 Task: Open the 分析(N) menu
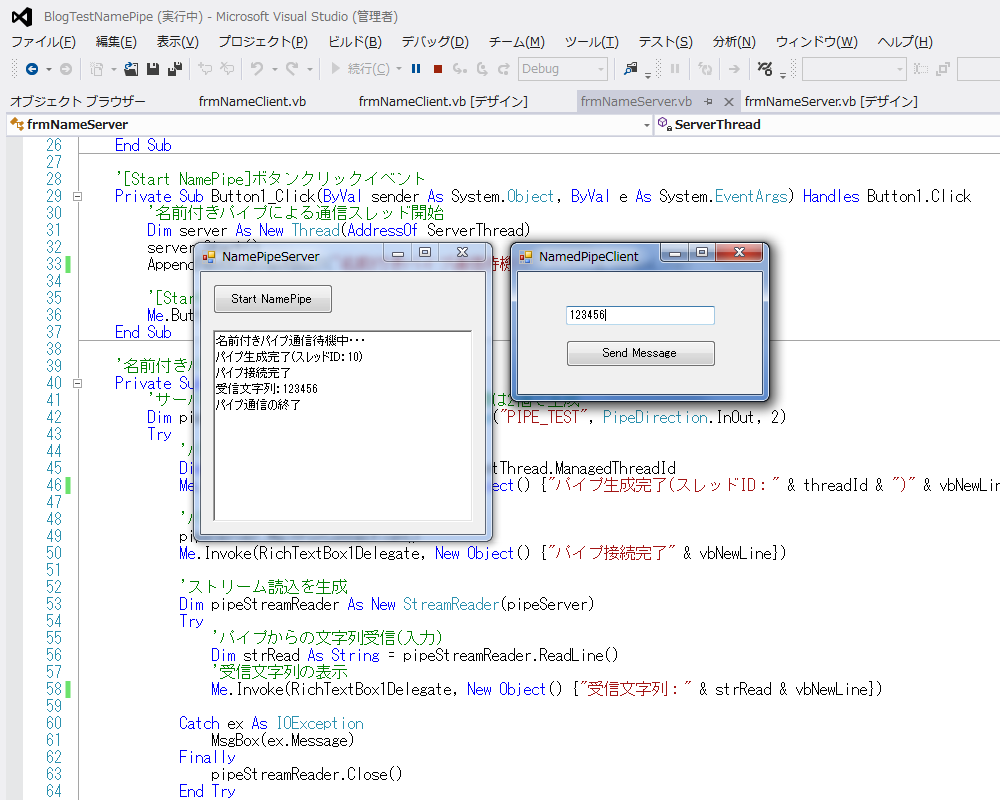(734, 42)
